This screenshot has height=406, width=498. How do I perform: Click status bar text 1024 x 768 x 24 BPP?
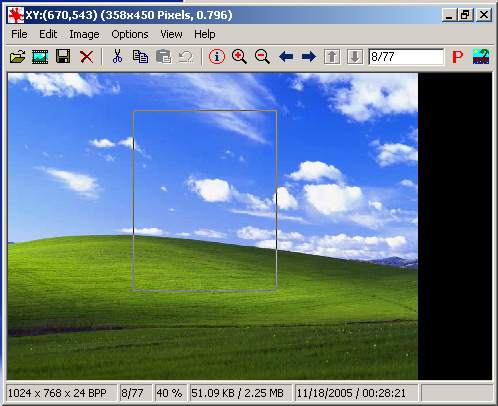[57, 393]
